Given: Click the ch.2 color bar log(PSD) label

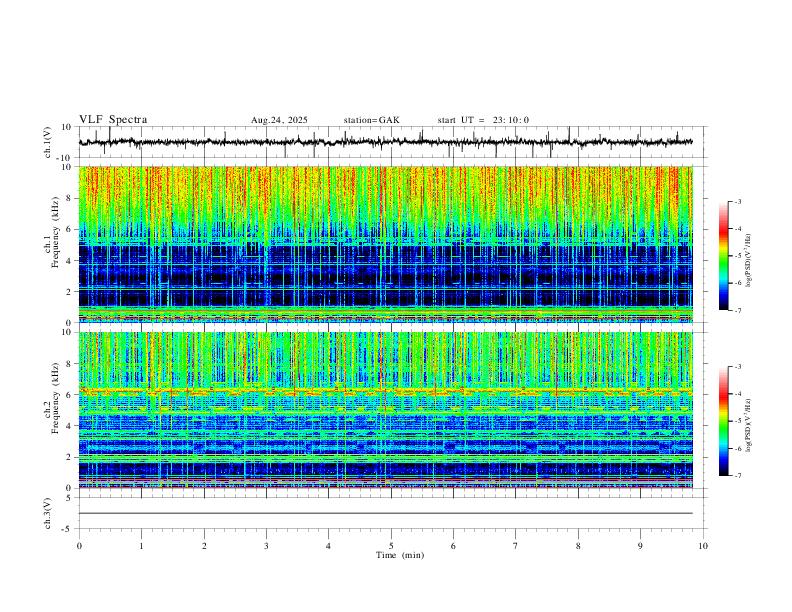Looking at the screenshot, I should (x=748, y=425).
